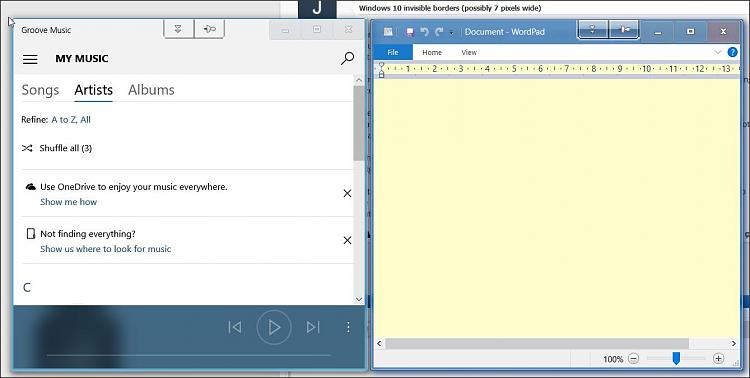Click the Groove Music vertical scrollbar thumb
The height and width of the screenshot is (378, 750).
359,123
